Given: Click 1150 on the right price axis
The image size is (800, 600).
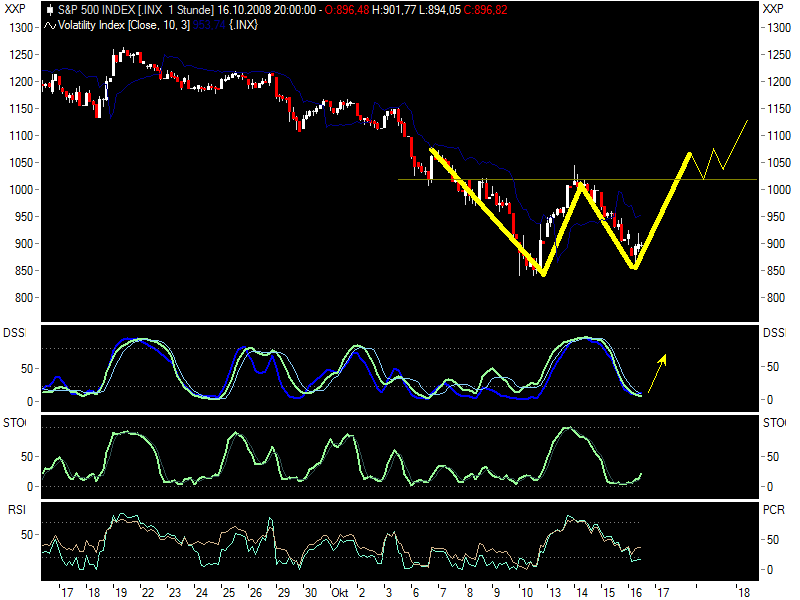Looking at the screenshot, I should 779,109.
